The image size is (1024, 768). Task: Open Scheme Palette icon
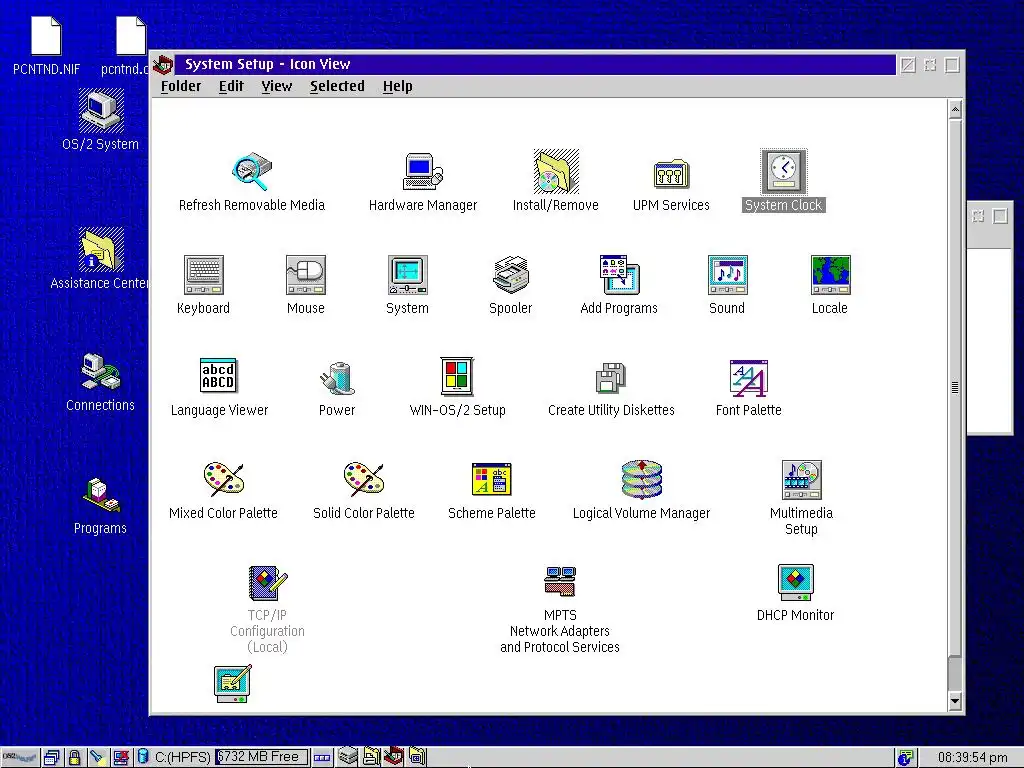[491, 479]
